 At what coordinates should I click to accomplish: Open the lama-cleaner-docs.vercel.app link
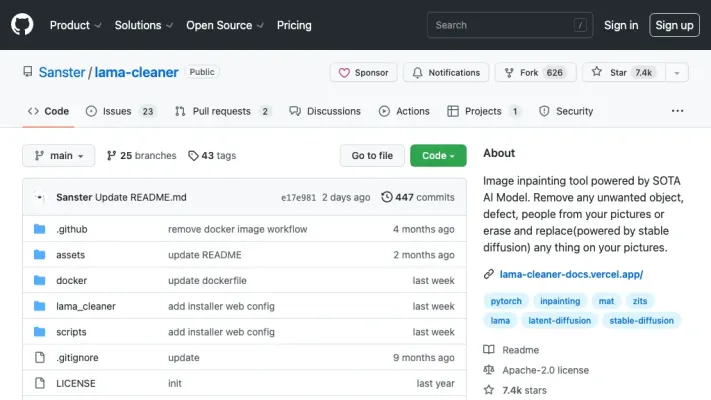pyautogui.click(x=570, y=274)
